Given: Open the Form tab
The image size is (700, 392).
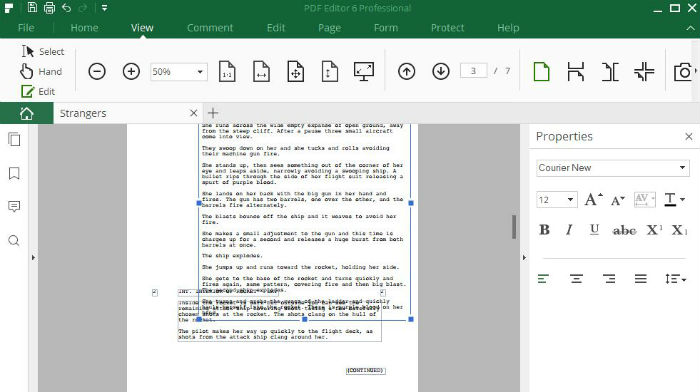Looking at the screenshot, I should 386,28.
